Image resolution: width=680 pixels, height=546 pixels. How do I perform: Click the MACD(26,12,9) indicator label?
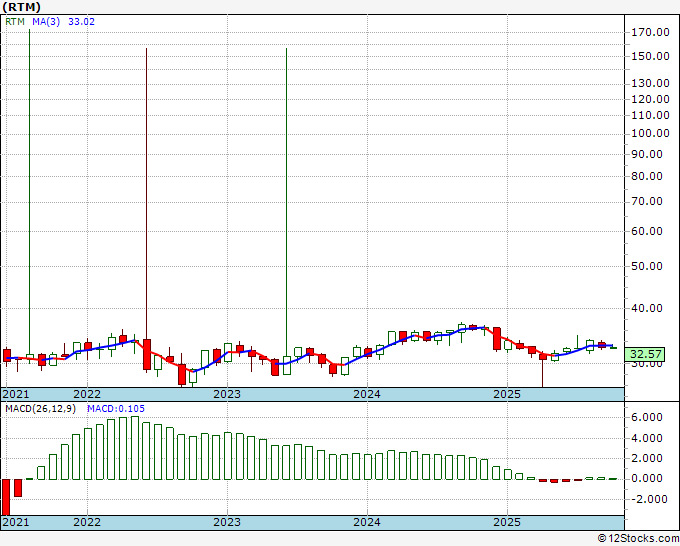pos(40,409)
